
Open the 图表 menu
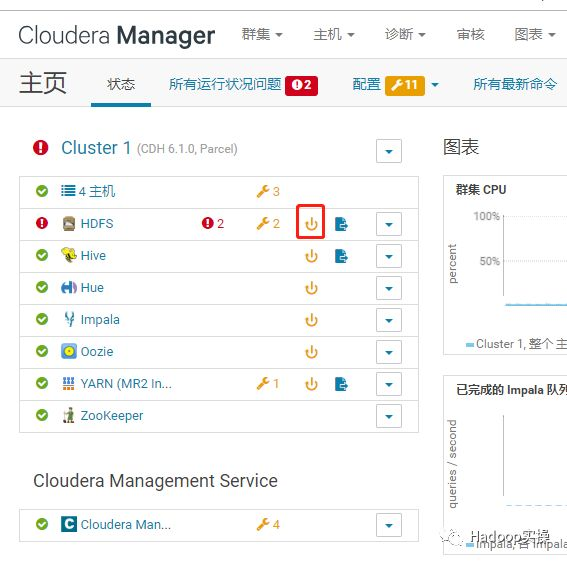pos(535,34)
